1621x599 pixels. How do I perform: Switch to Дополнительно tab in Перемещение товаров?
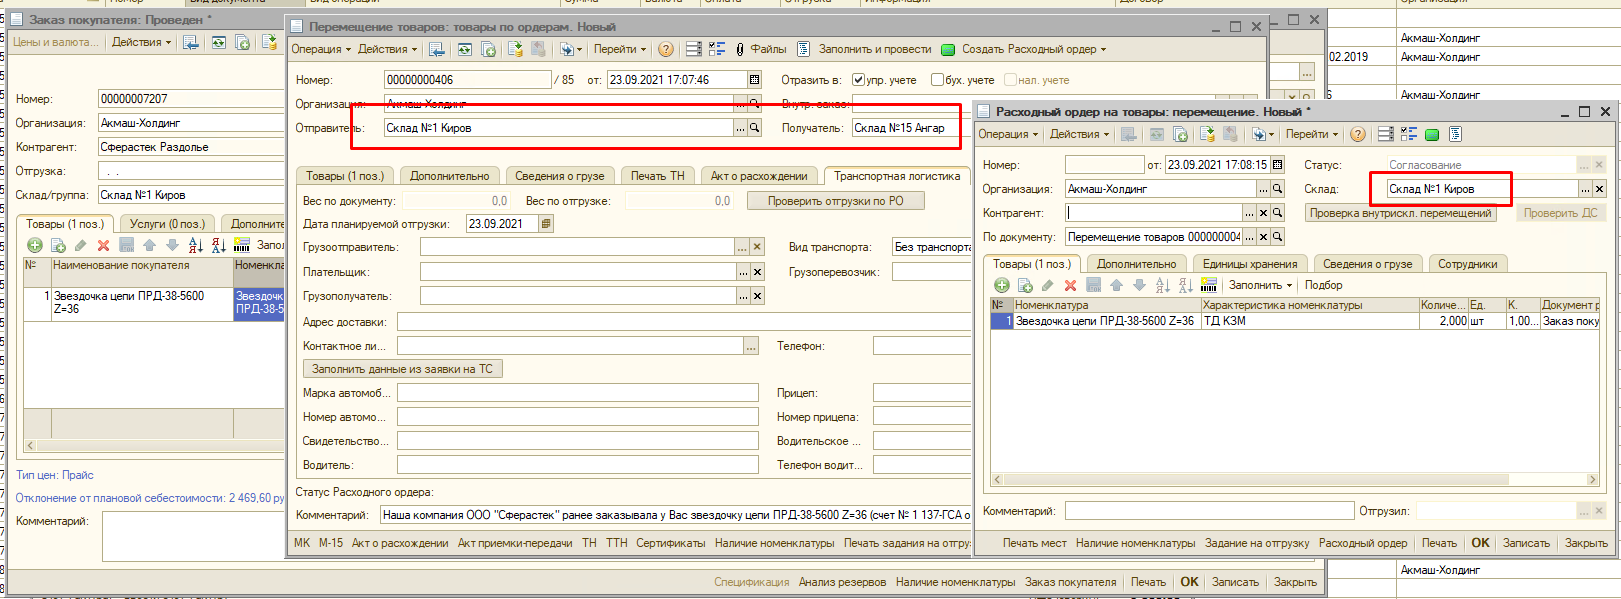pos(449,176)
